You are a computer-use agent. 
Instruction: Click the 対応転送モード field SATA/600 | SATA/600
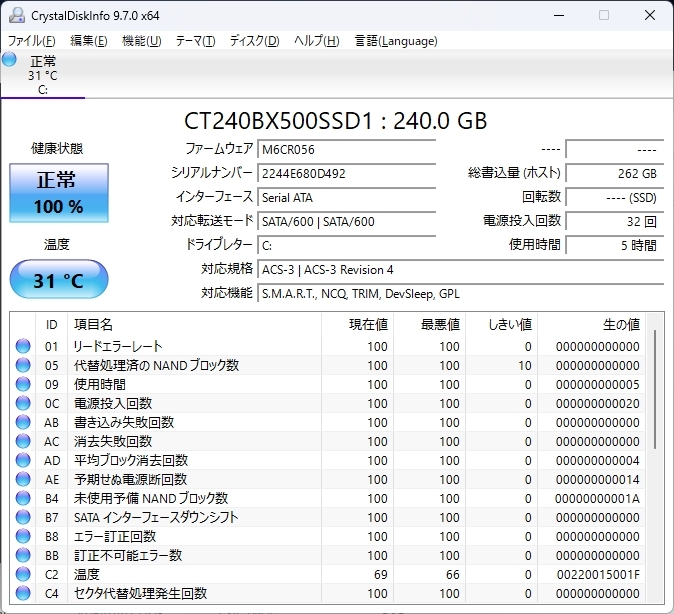click(x=346, y=221)
